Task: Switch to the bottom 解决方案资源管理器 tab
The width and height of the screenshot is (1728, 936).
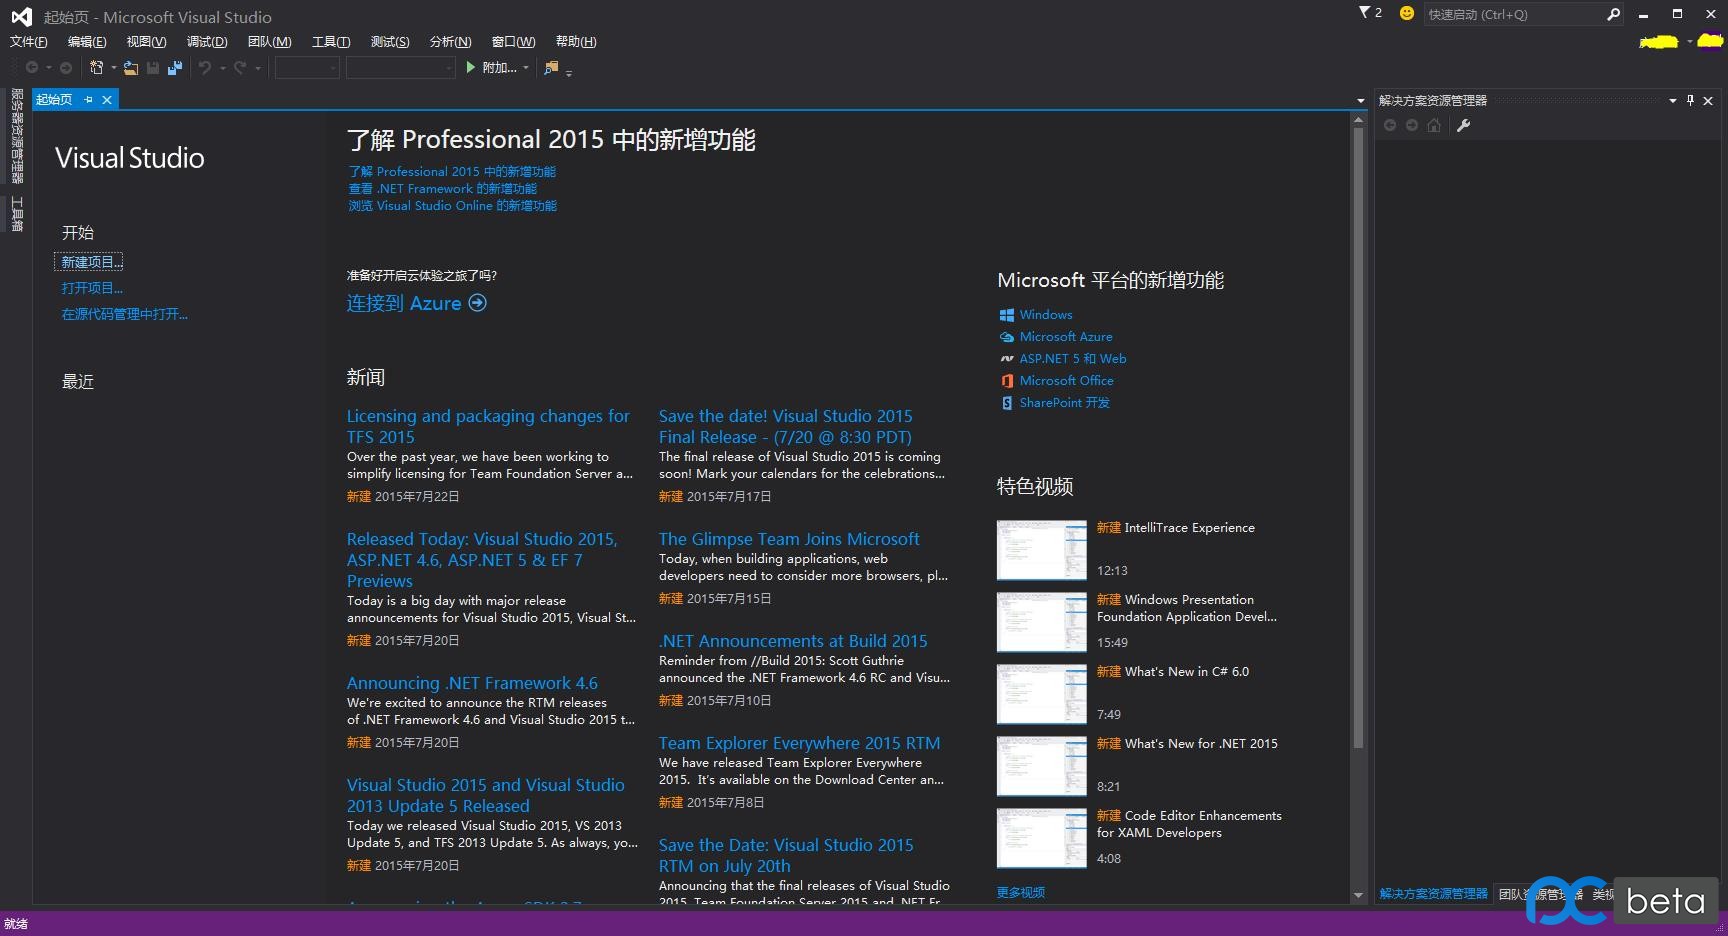Action: click(x=1433, y=894)
